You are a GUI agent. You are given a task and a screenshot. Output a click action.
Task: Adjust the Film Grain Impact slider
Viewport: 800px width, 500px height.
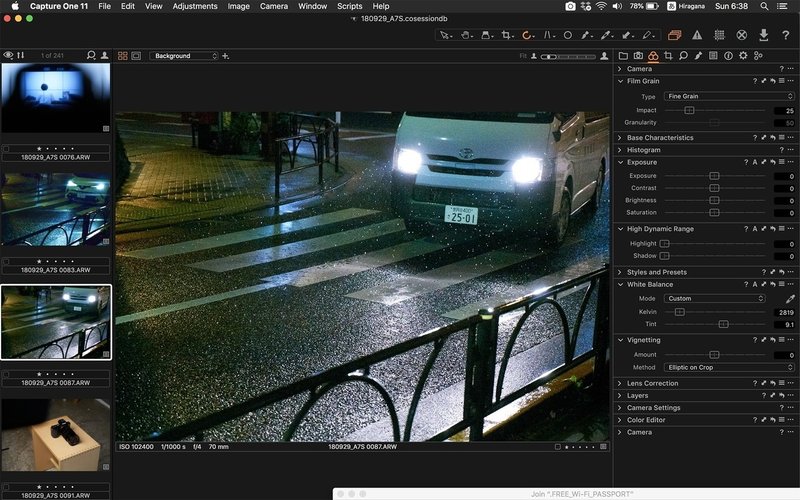(689, 110)
